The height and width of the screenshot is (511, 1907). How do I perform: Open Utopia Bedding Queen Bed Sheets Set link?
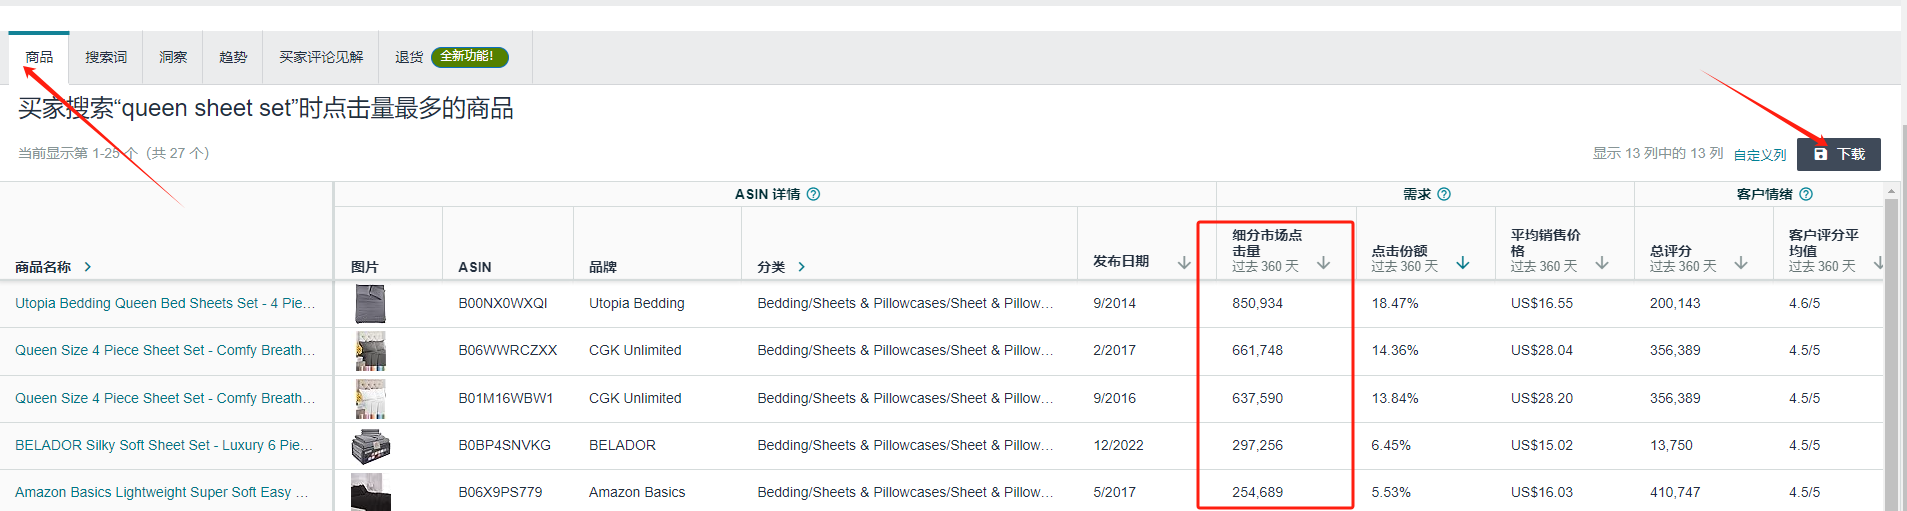pos(165,303)
